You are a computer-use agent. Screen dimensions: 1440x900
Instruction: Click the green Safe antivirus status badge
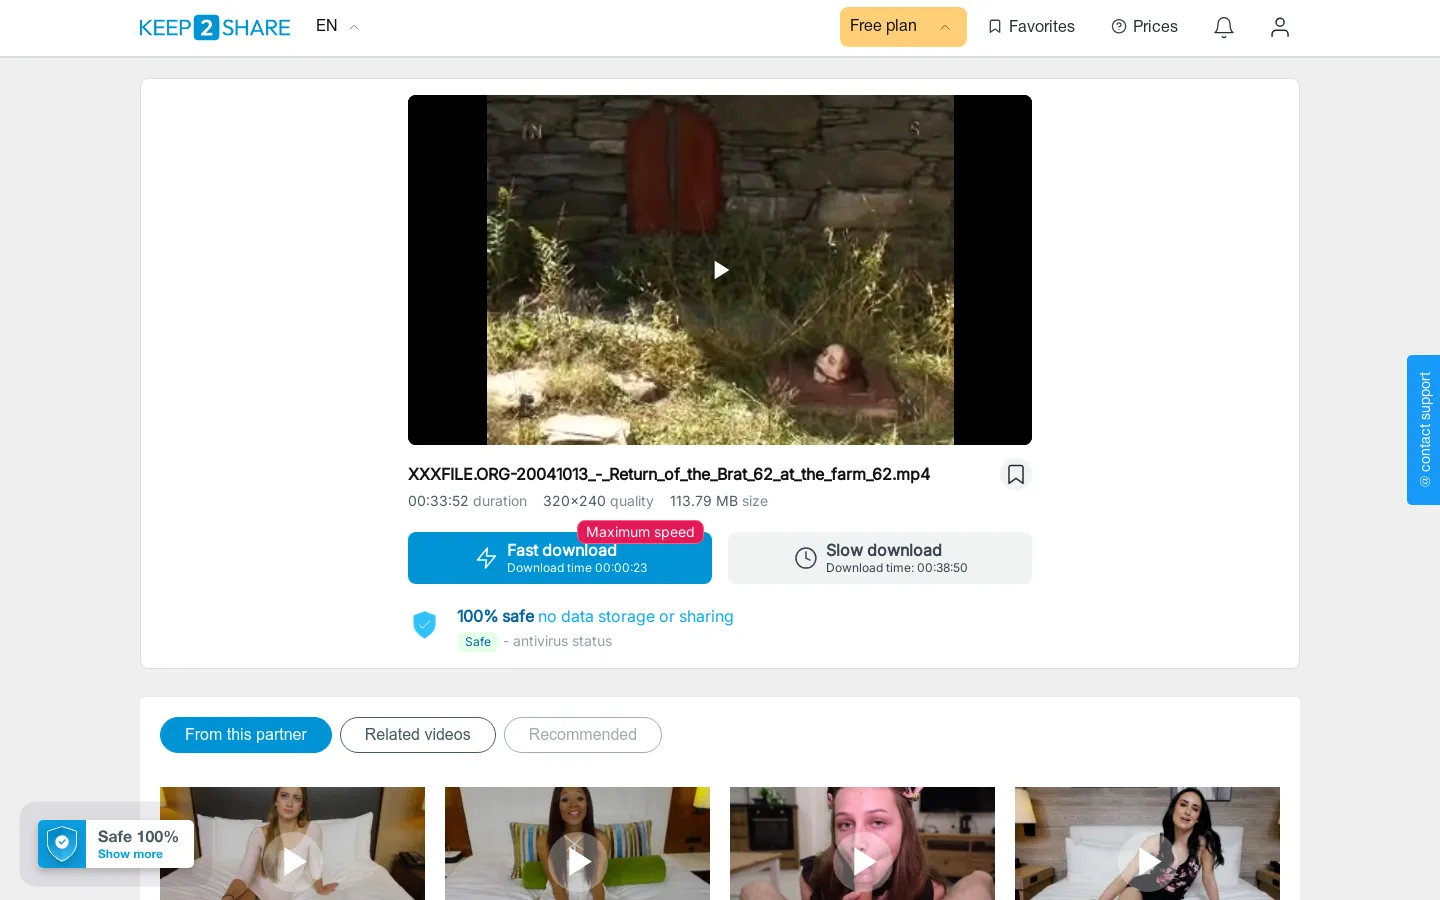point(478,642)
